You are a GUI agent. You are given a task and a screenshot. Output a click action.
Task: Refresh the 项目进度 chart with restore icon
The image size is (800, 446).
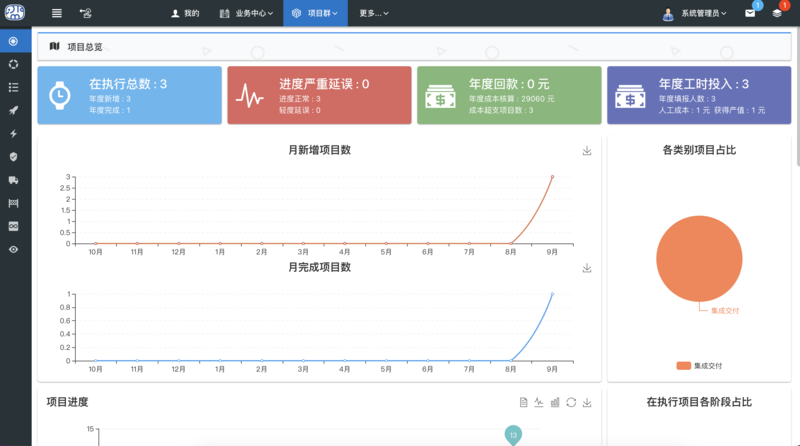point(571,402)
